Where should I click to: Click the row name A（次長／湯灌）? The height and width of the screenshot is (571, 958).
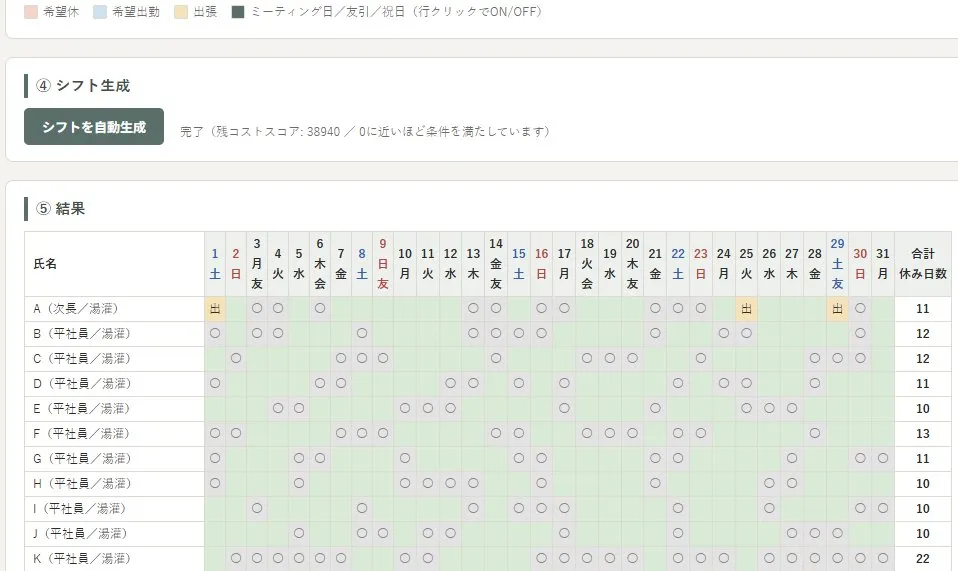click(76, 309)
